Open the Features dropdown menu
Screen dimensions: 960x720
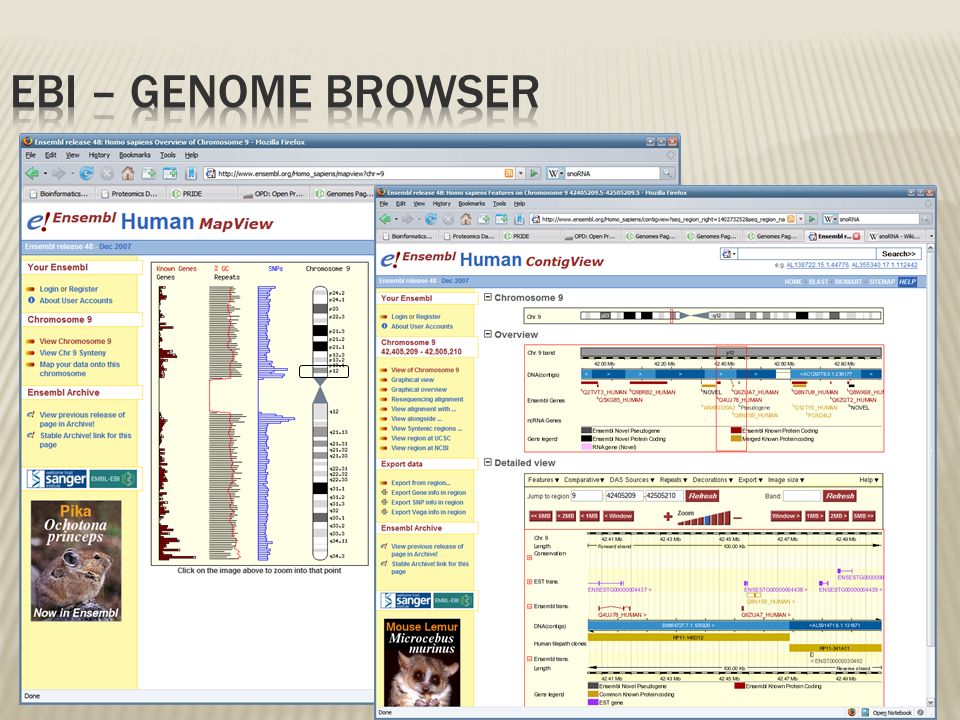pyautogui.click(x=544, y=480)
